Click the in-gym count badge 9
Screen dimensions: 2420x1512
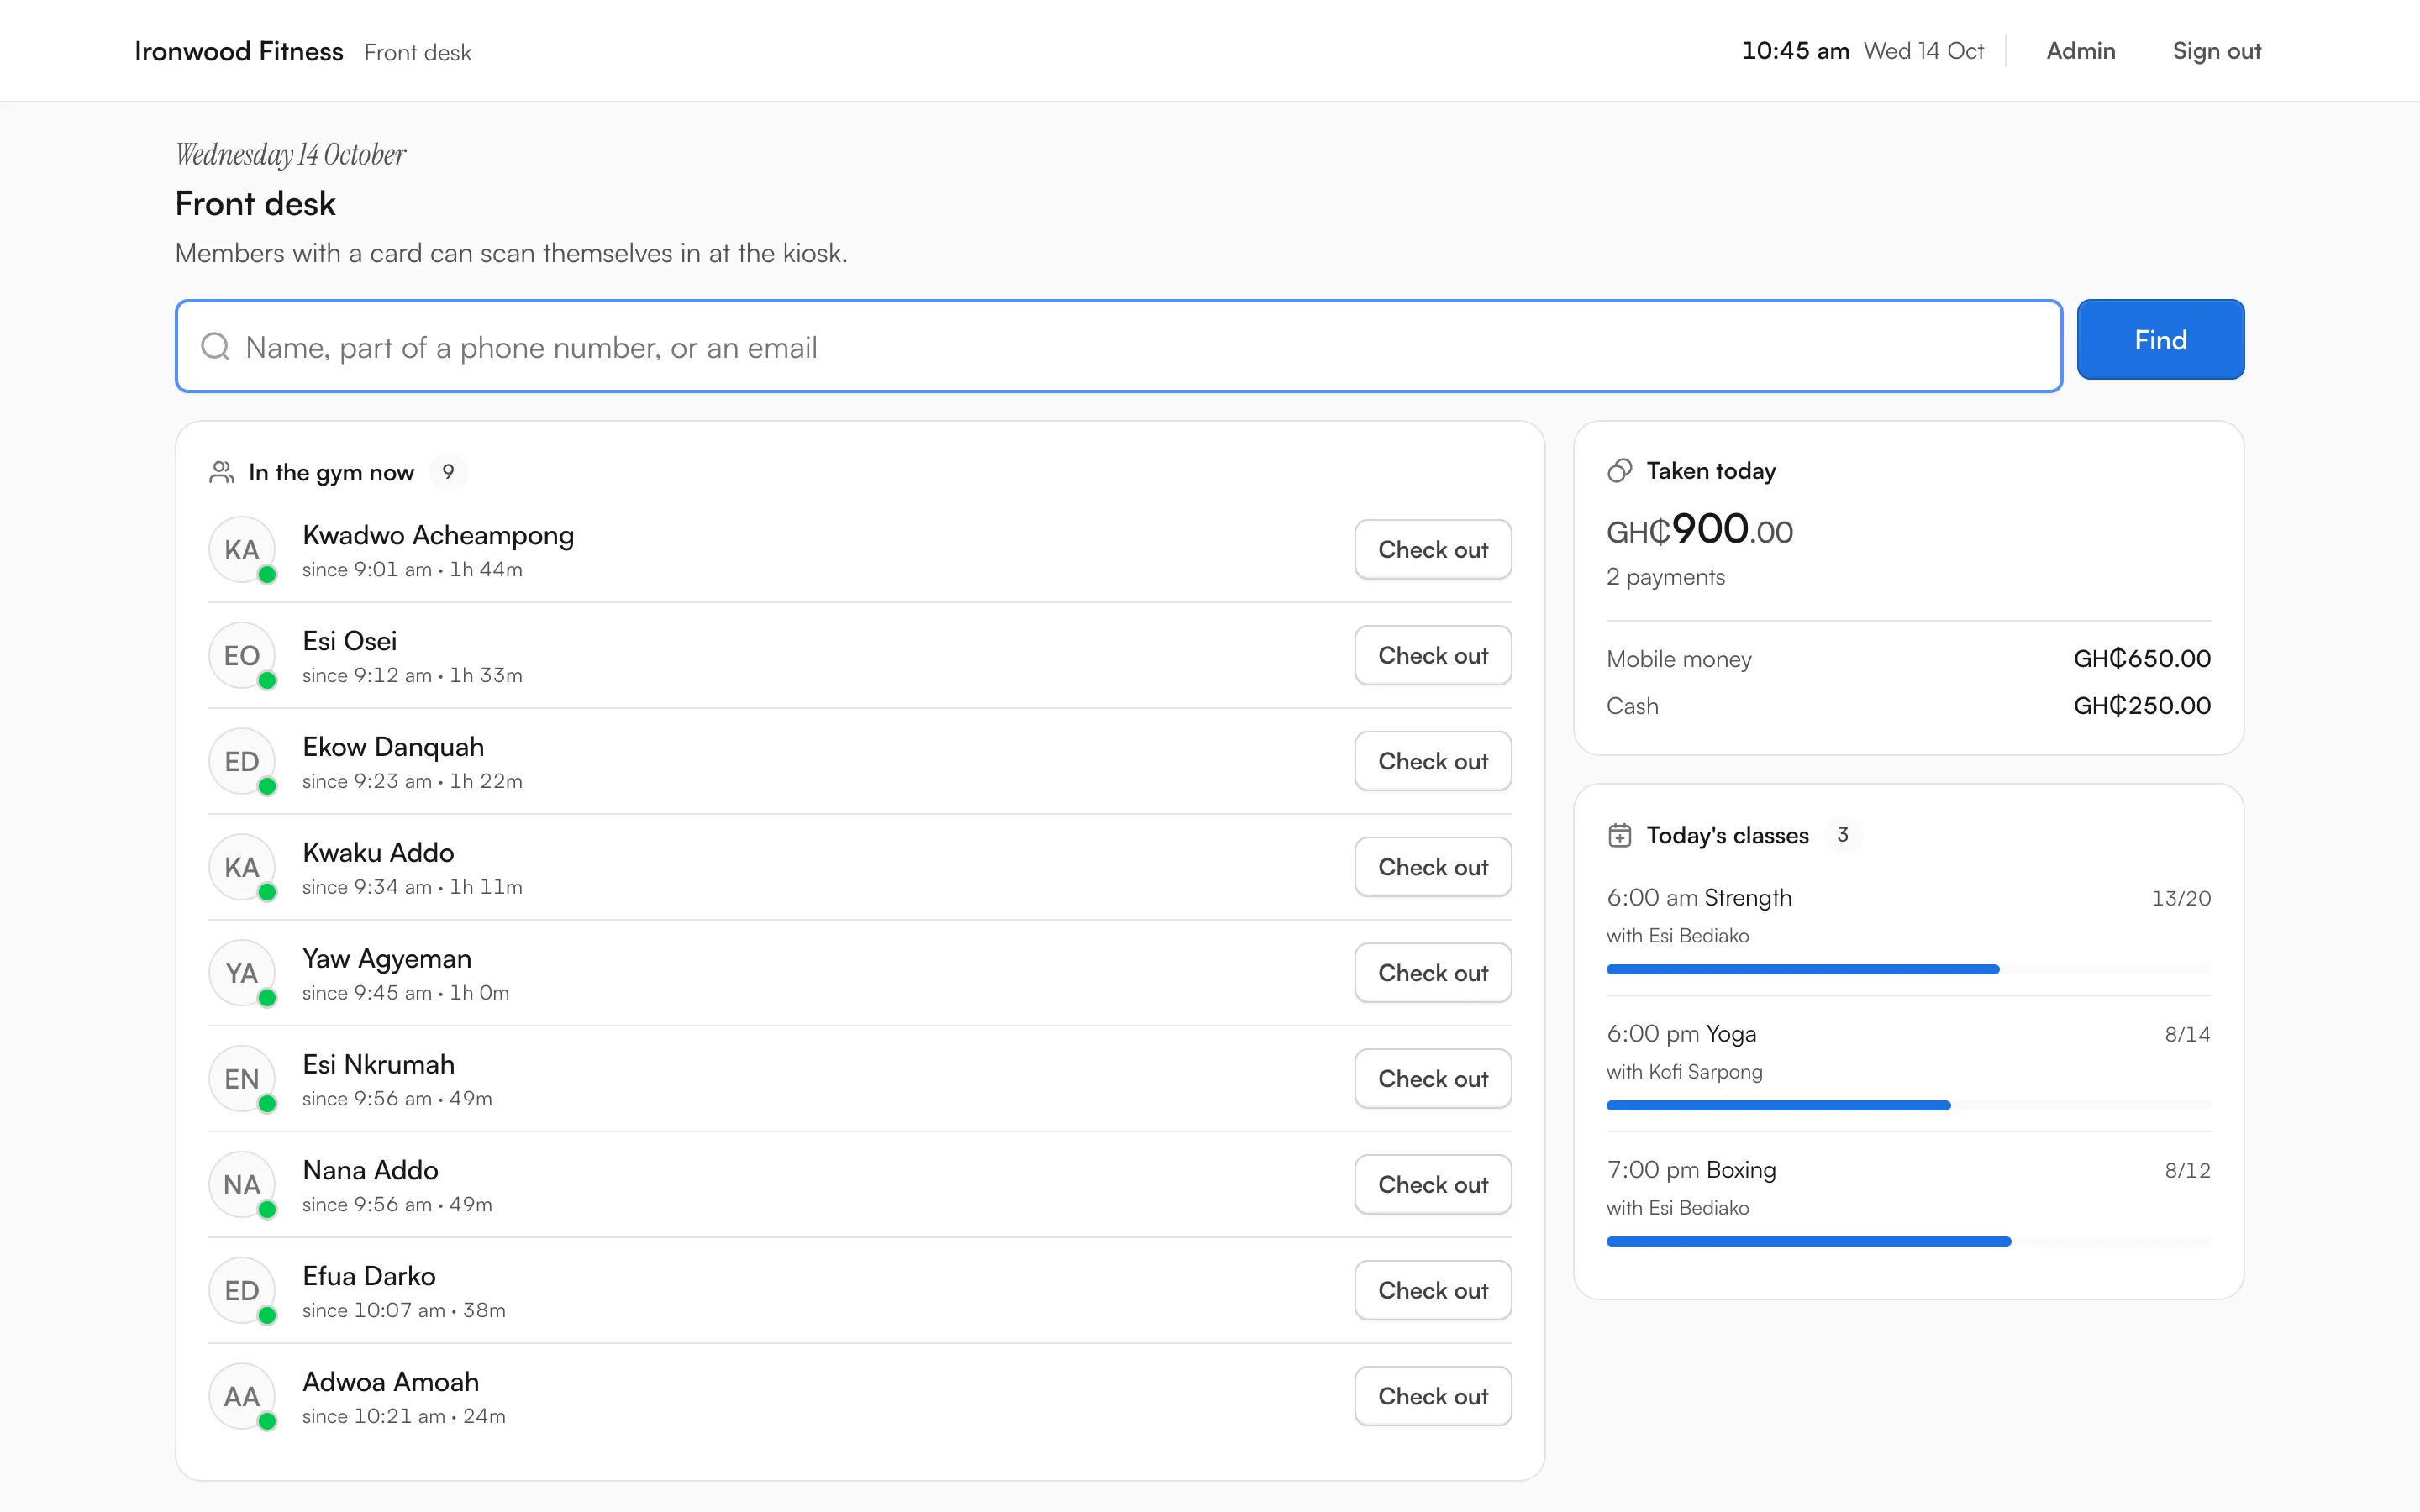coord(448,472)
